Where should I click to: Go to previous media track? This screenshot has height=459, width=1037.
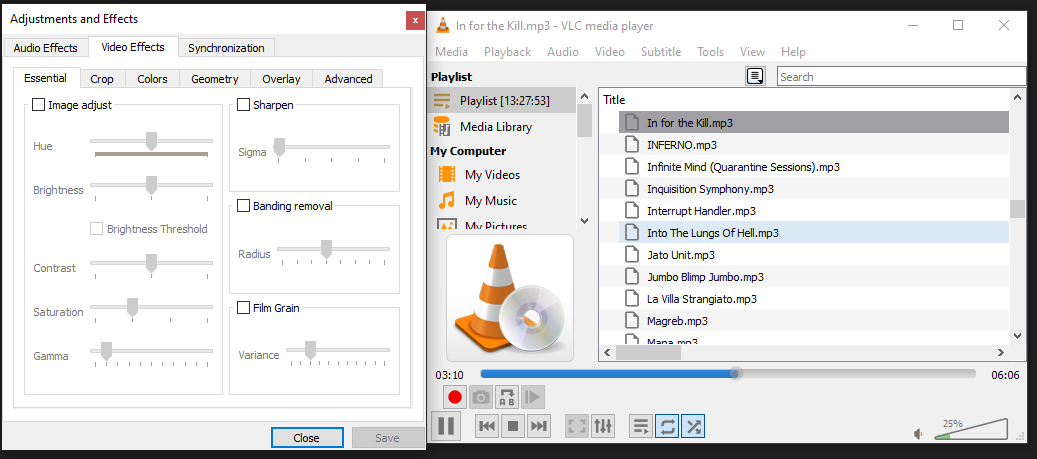(x=487, y=427)
